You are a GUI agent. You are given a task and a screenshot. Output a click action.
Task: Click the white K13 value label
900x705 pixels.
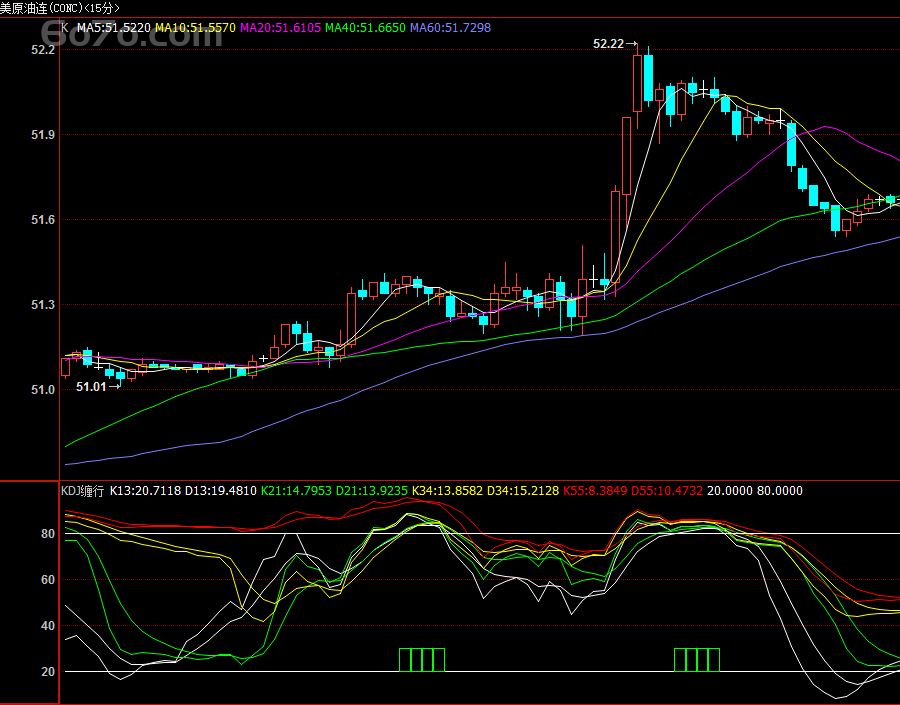point(147,491)
